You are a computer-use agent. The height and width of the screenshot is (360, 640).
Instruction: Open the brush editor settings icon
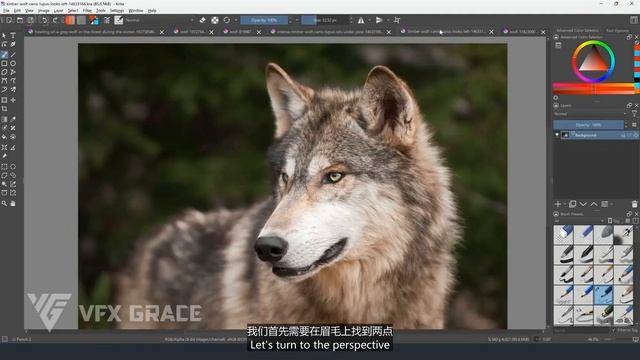[107, 20]
